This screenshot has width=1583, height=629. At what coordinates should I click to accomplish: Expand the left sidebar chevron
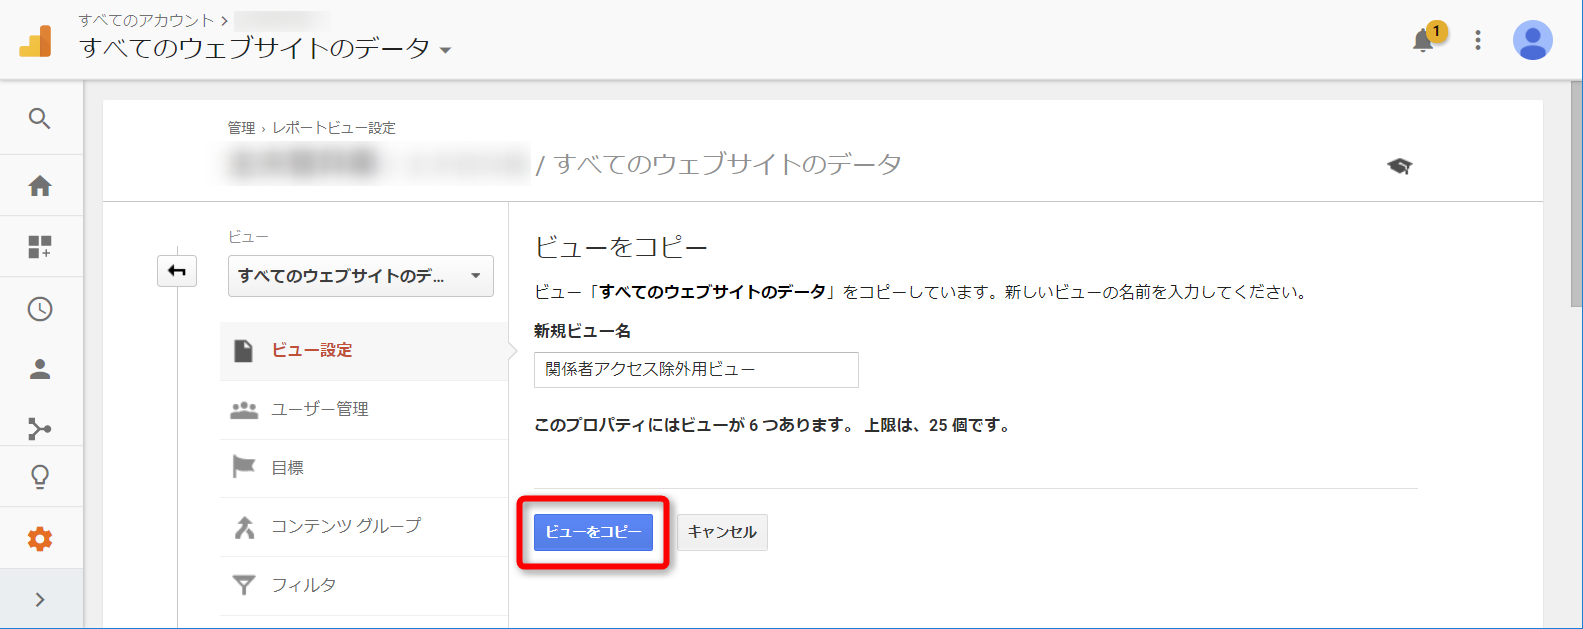[40, 600]
